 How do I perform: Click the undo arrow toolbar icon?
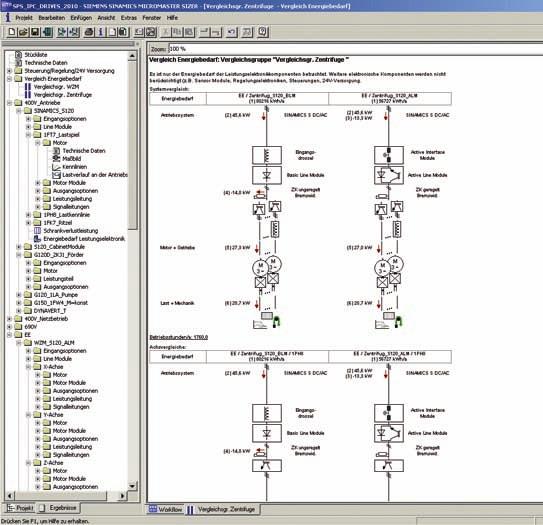(x=231, y=32)
